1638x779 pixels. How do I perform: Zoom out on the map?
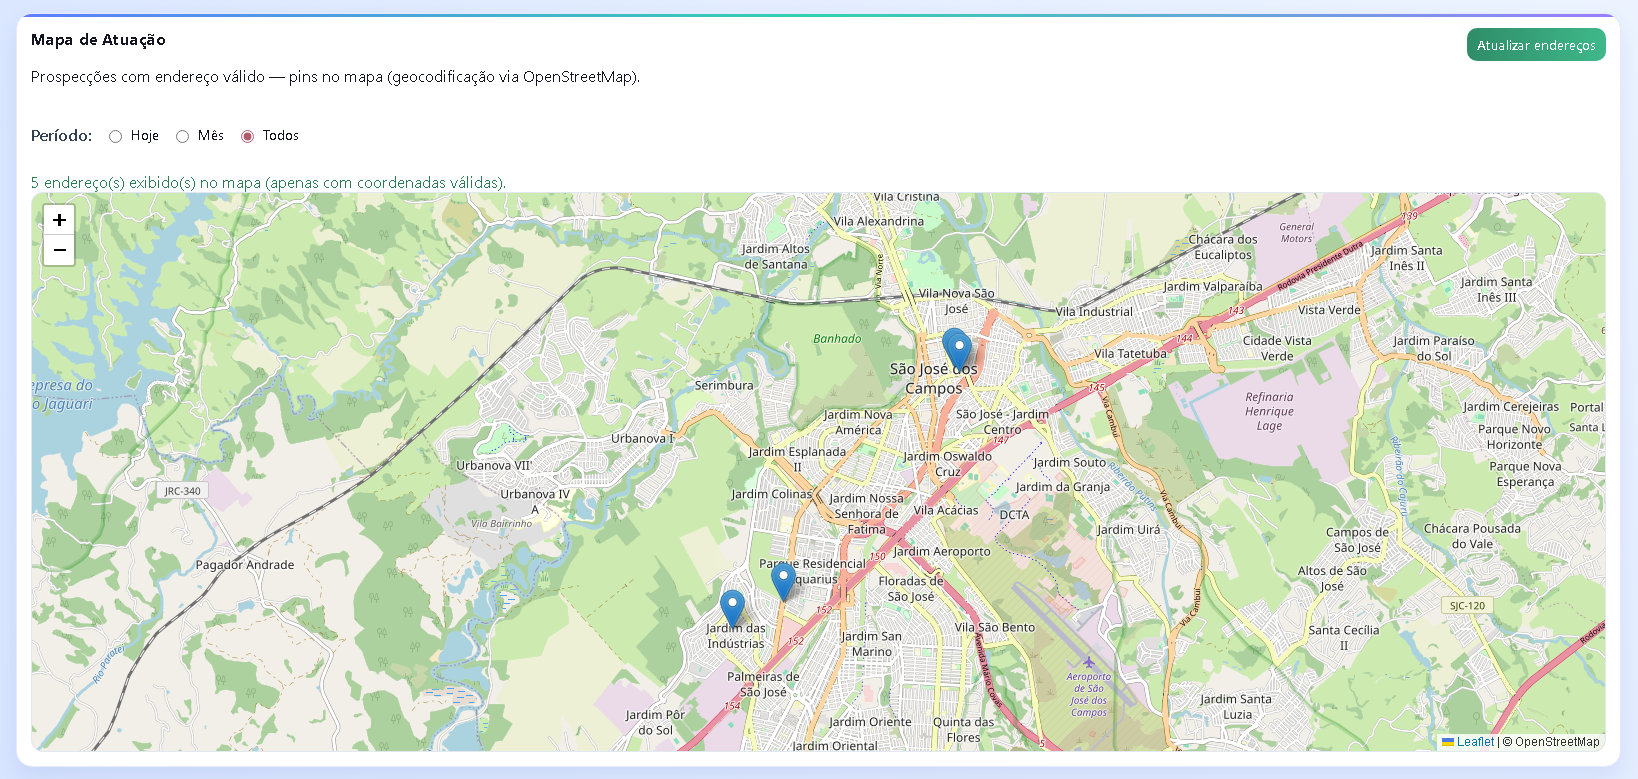59,250
